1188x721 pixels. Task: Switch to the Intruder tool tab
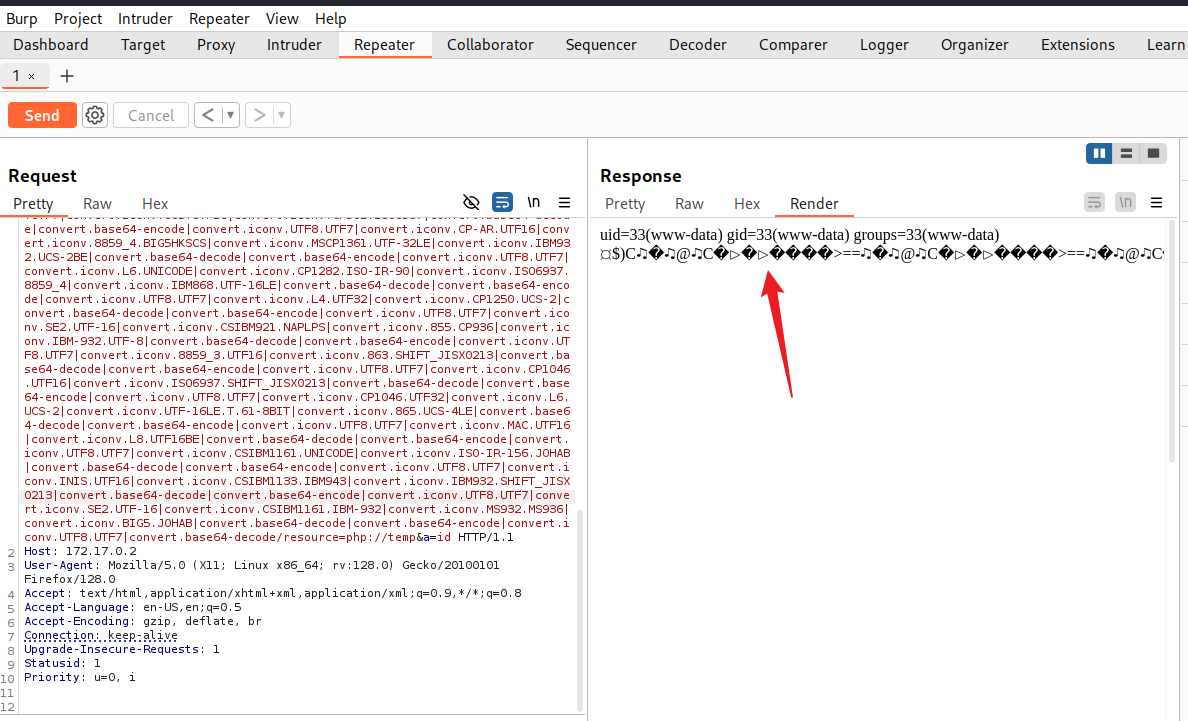(294, 45)
